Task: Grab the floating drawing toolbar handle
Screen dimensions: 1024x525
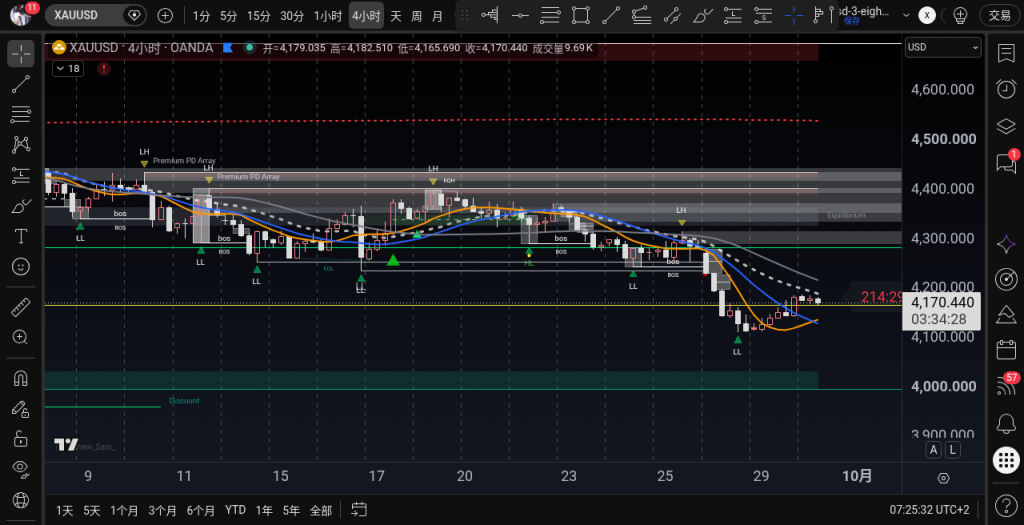Action: click(x=465, y=15)
